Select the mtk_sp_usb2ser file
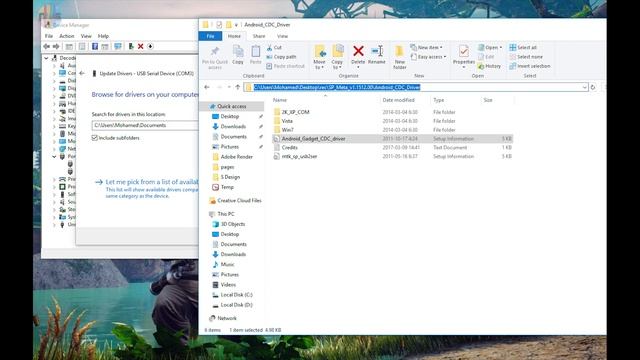The image size is (640, 360). coord(299,156)
